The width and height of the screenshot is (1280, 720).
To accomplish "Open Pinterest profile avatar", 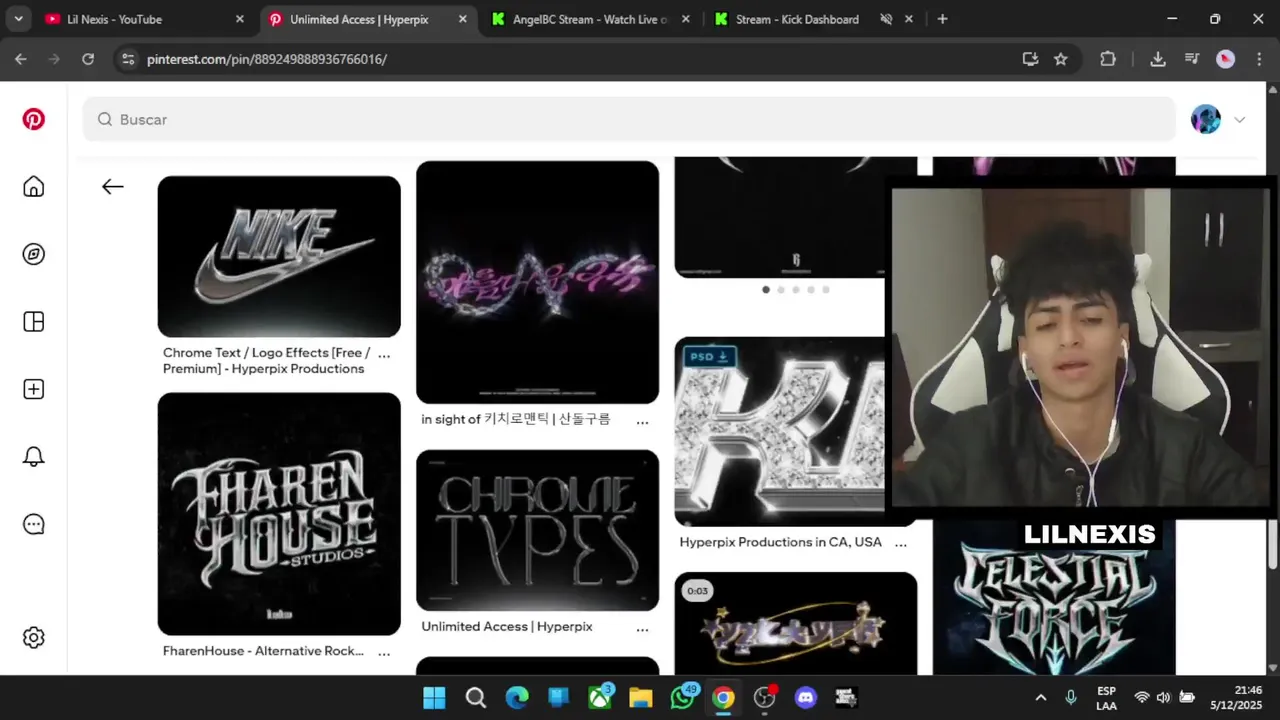I will click(1206, 119).
